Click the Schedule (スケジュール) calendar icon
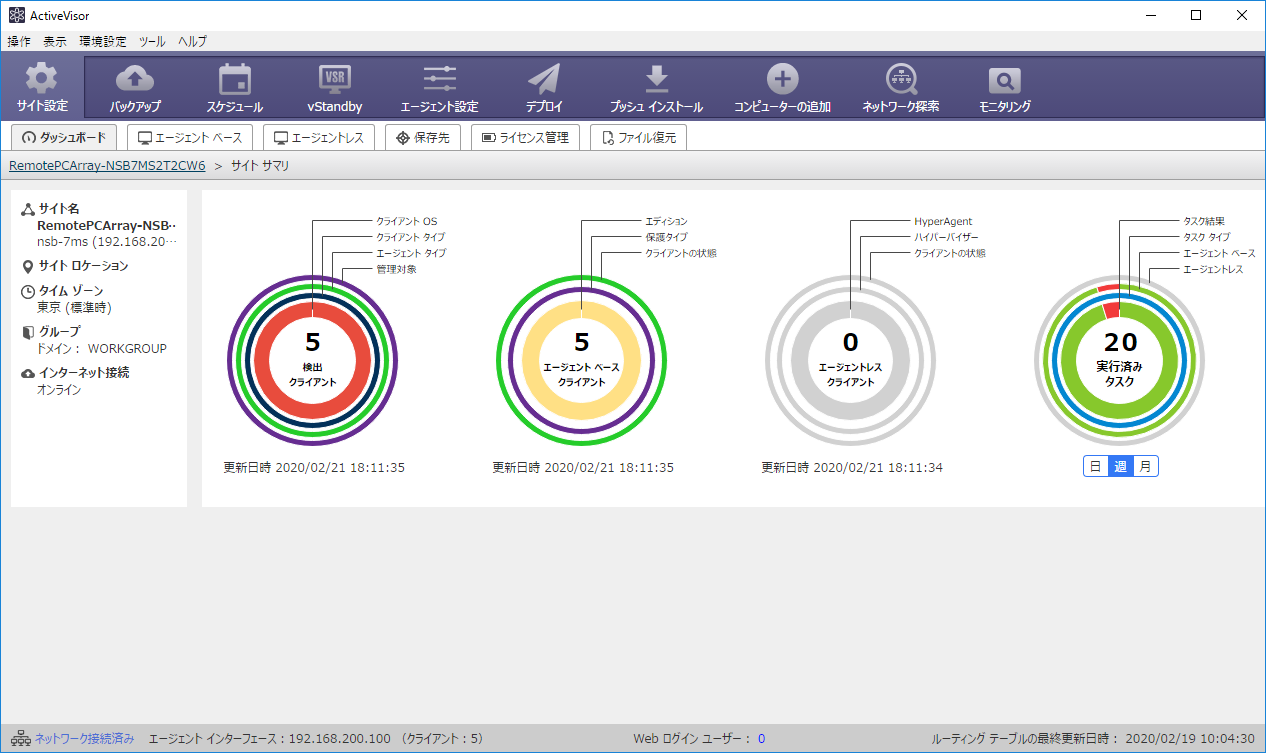This screenshot has height=753, width=1266. point(235,80)
